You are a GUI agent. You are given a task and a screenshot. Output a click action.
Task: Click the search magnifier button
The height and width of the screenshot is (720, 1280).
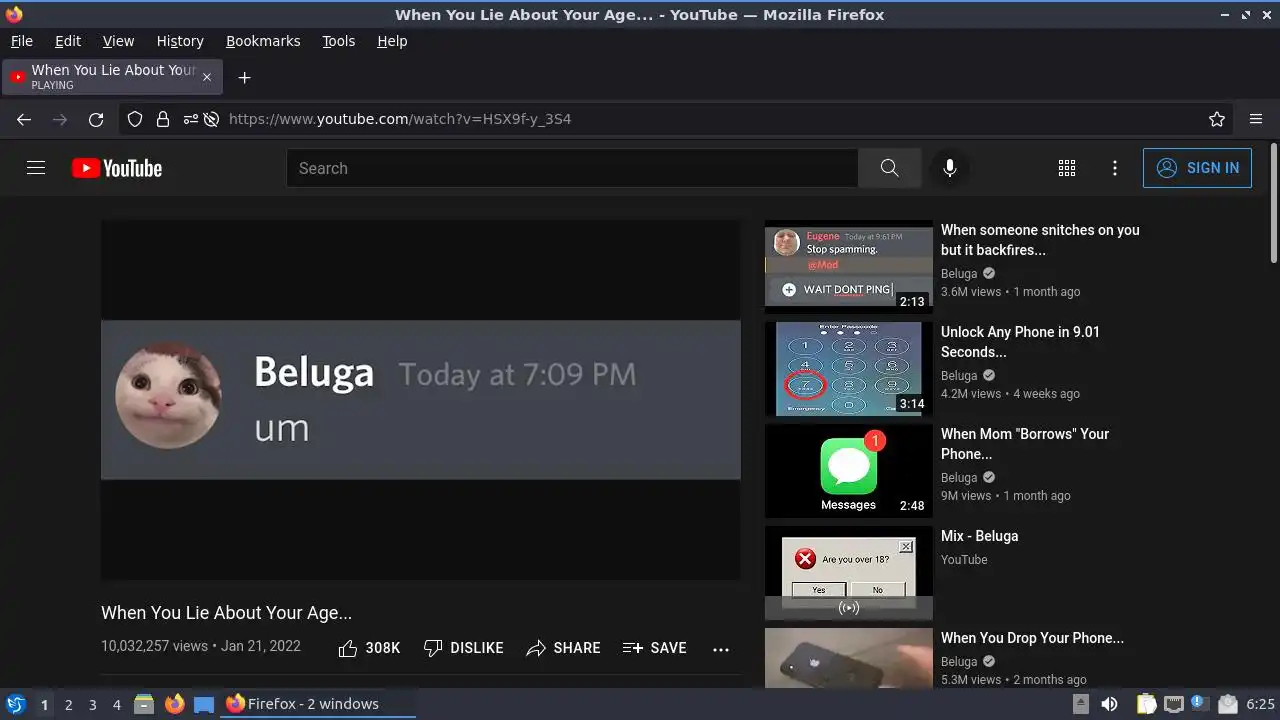[x=889, y=168]
